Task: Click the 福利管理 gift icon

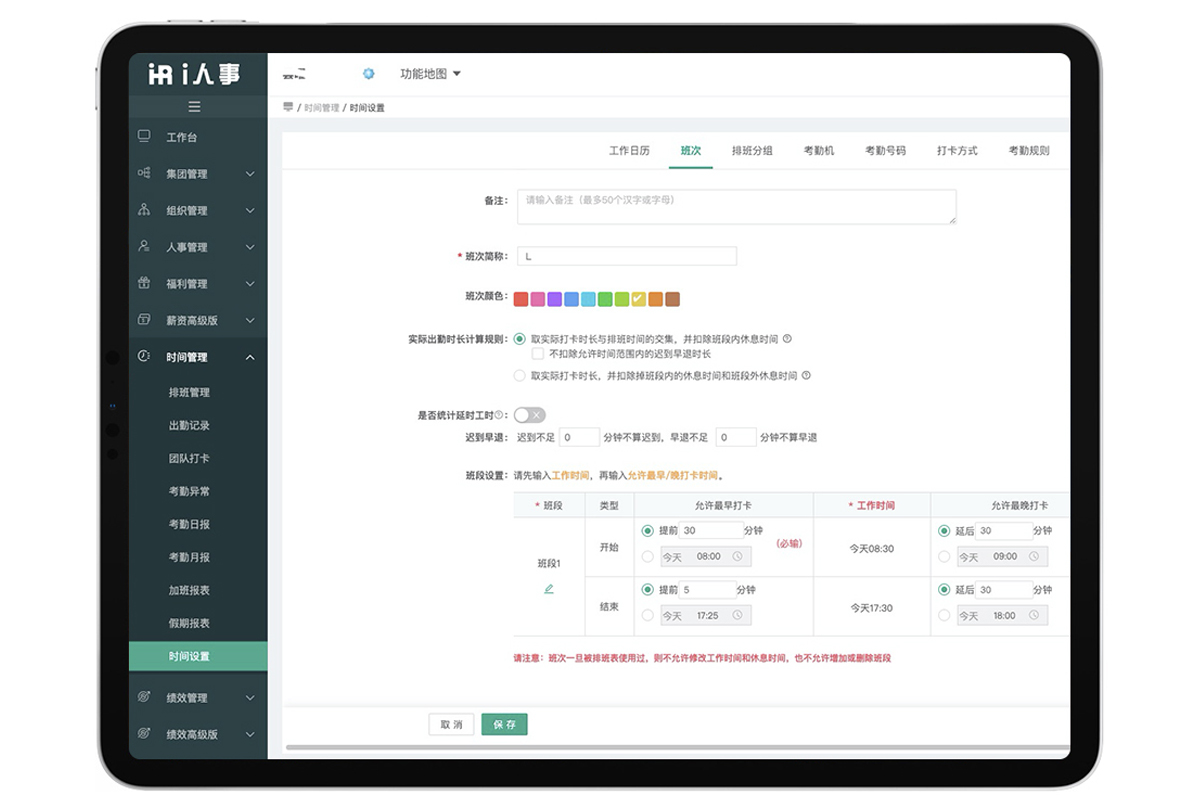Action: click(144, 283)
